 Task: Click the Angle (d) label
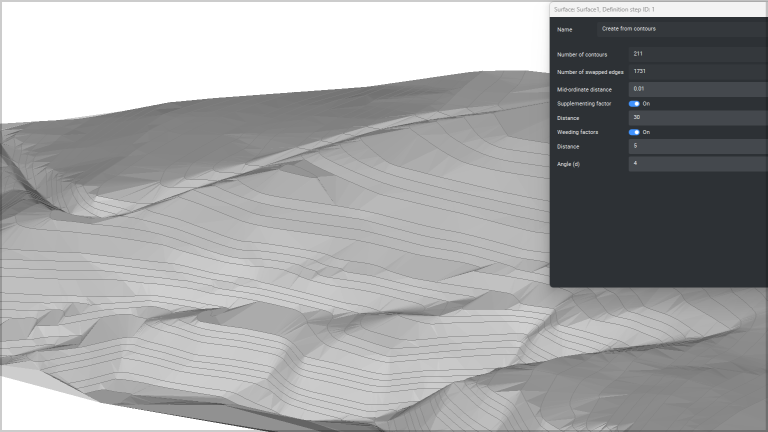568,164
